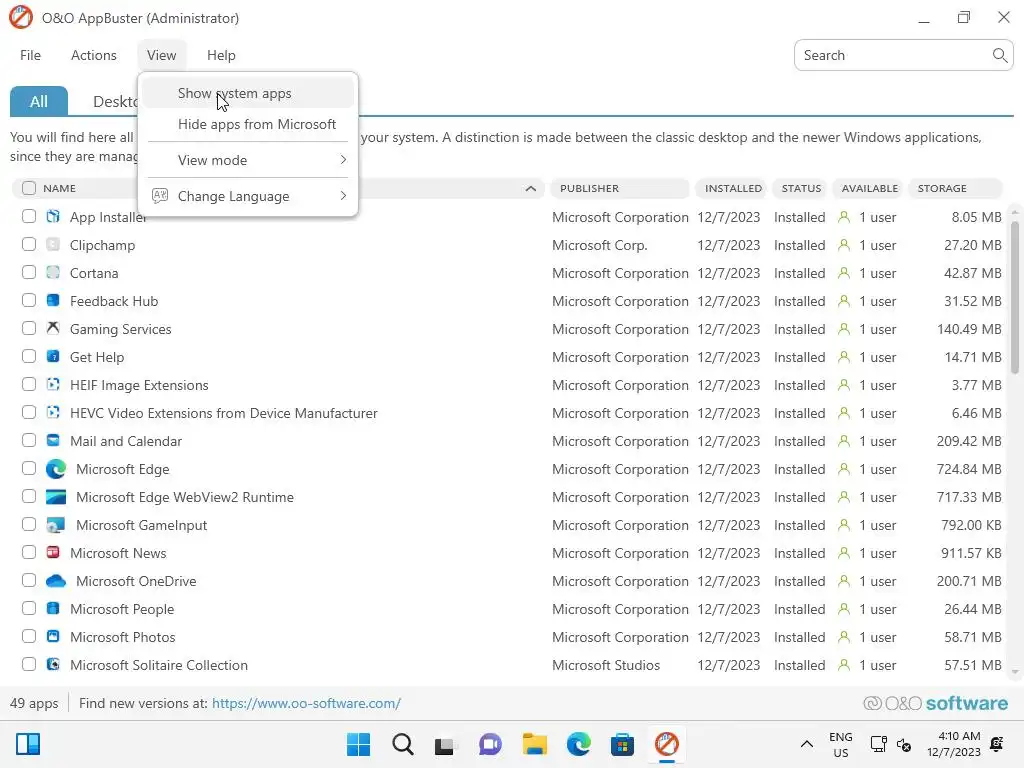Show hidden system tray icons
Image resolution: width=1024 pixels, height=768 pixels.
tap(807, 744)
